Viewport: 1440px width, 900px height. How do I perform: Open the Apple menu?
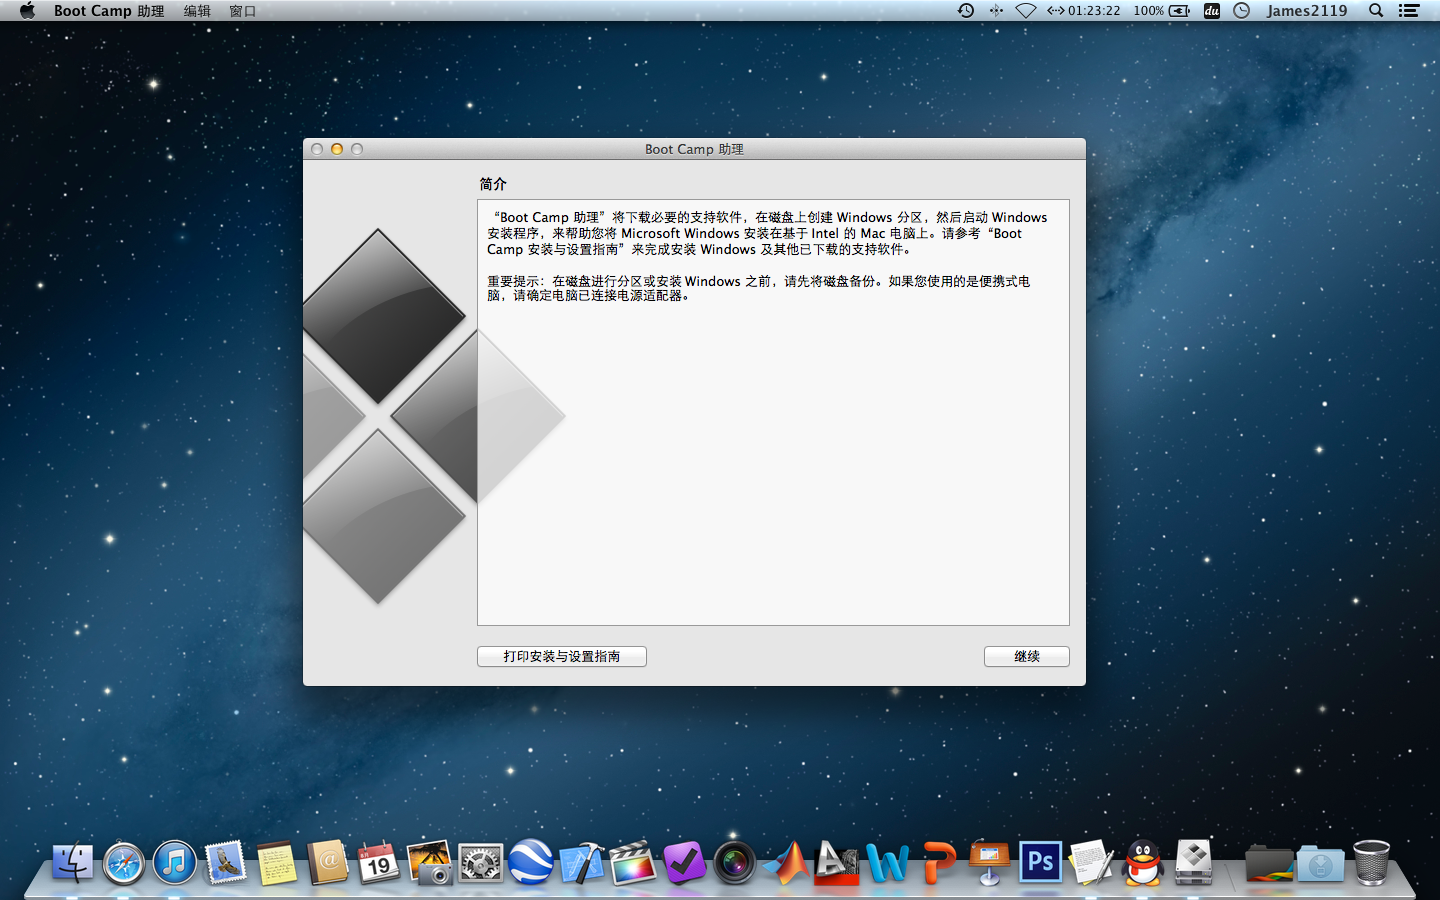coord(27,11)
